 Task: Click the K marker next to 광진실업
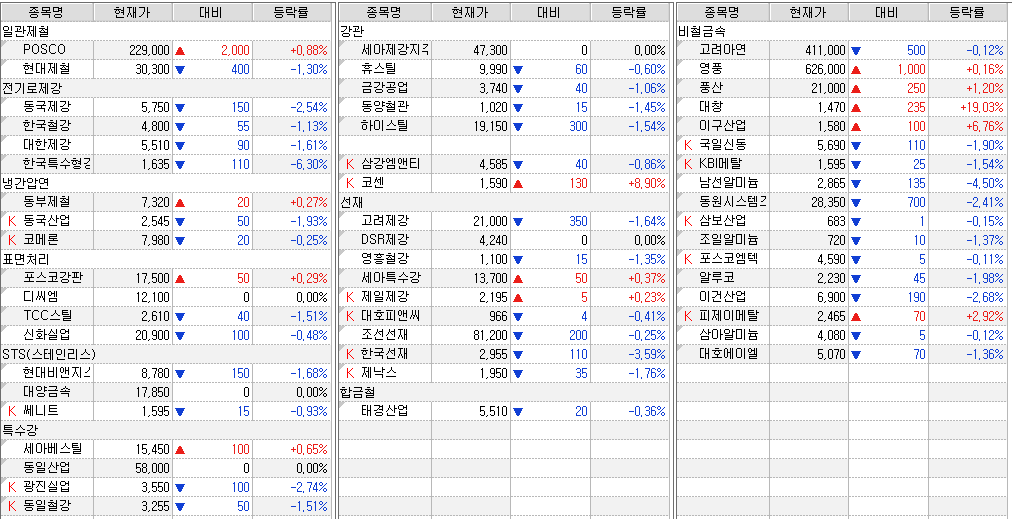click(x=12, y=487)
